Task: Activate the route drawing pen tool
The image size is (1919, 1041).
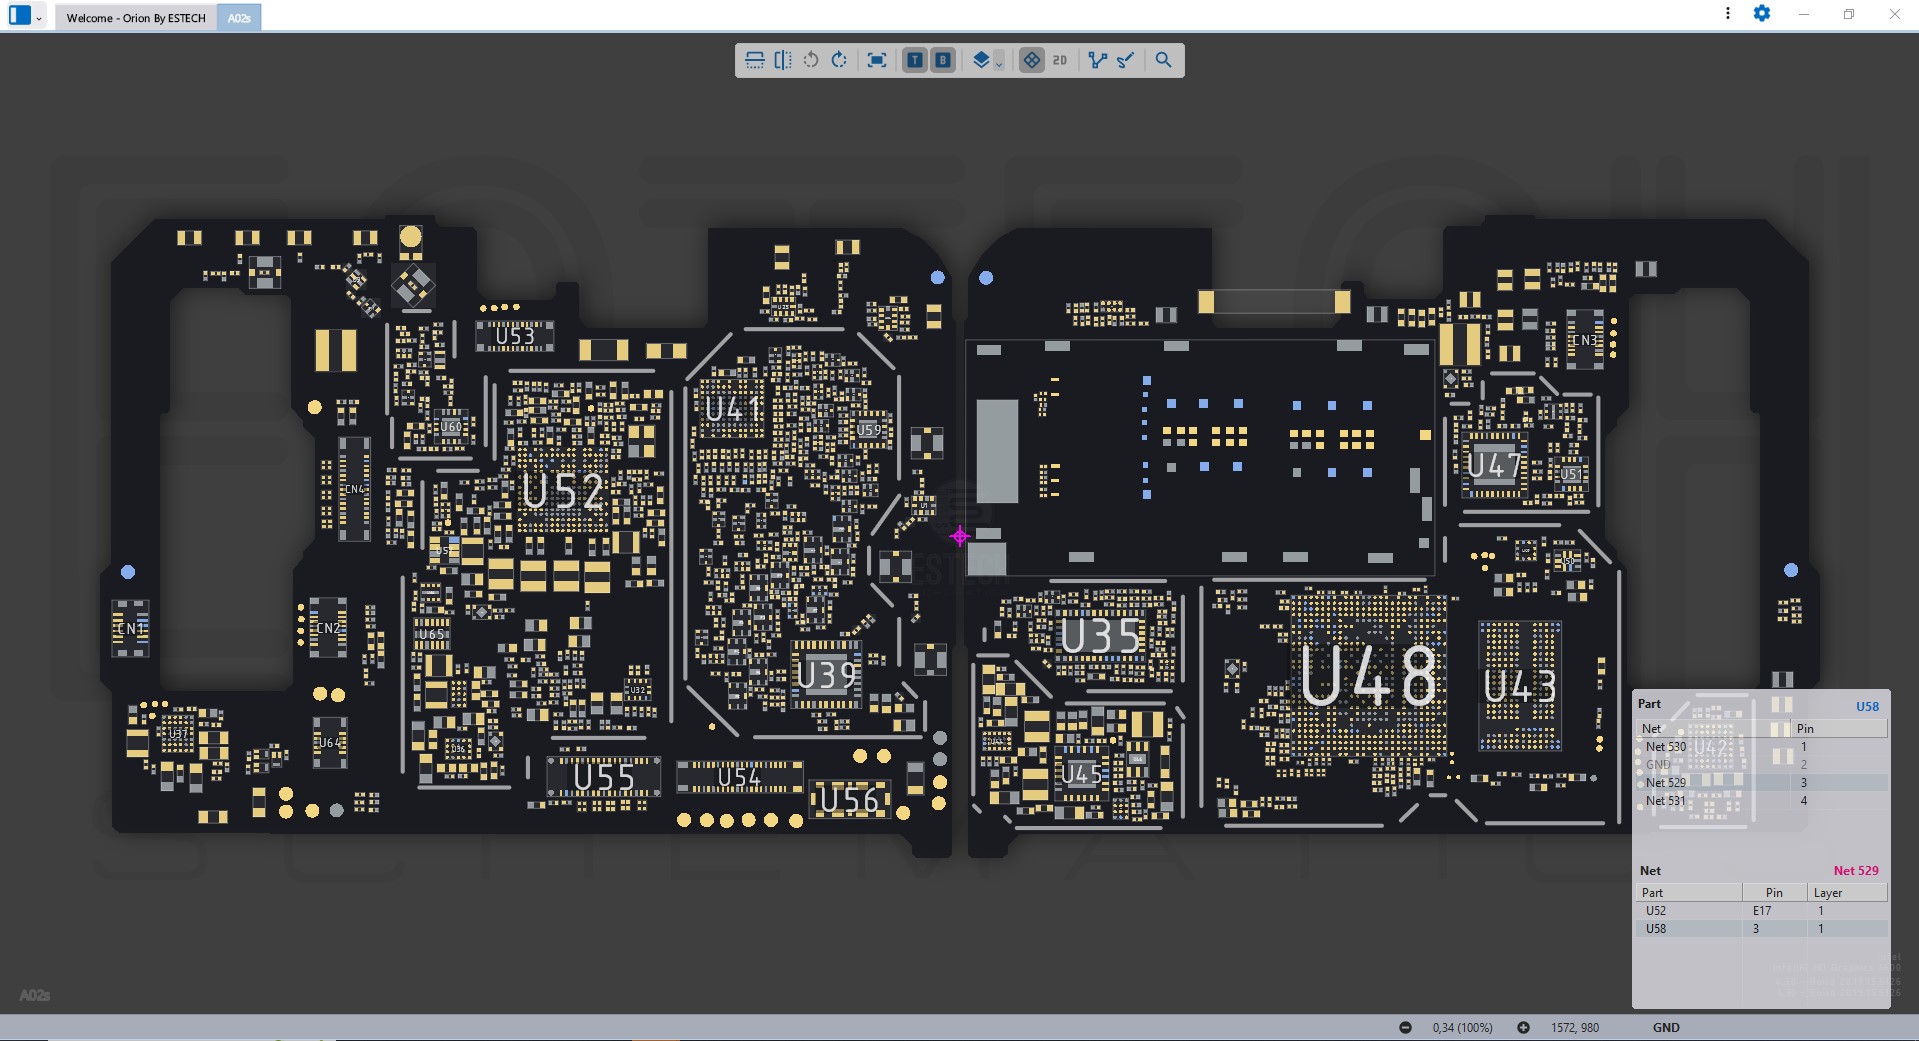Action: coord(1126,60)
